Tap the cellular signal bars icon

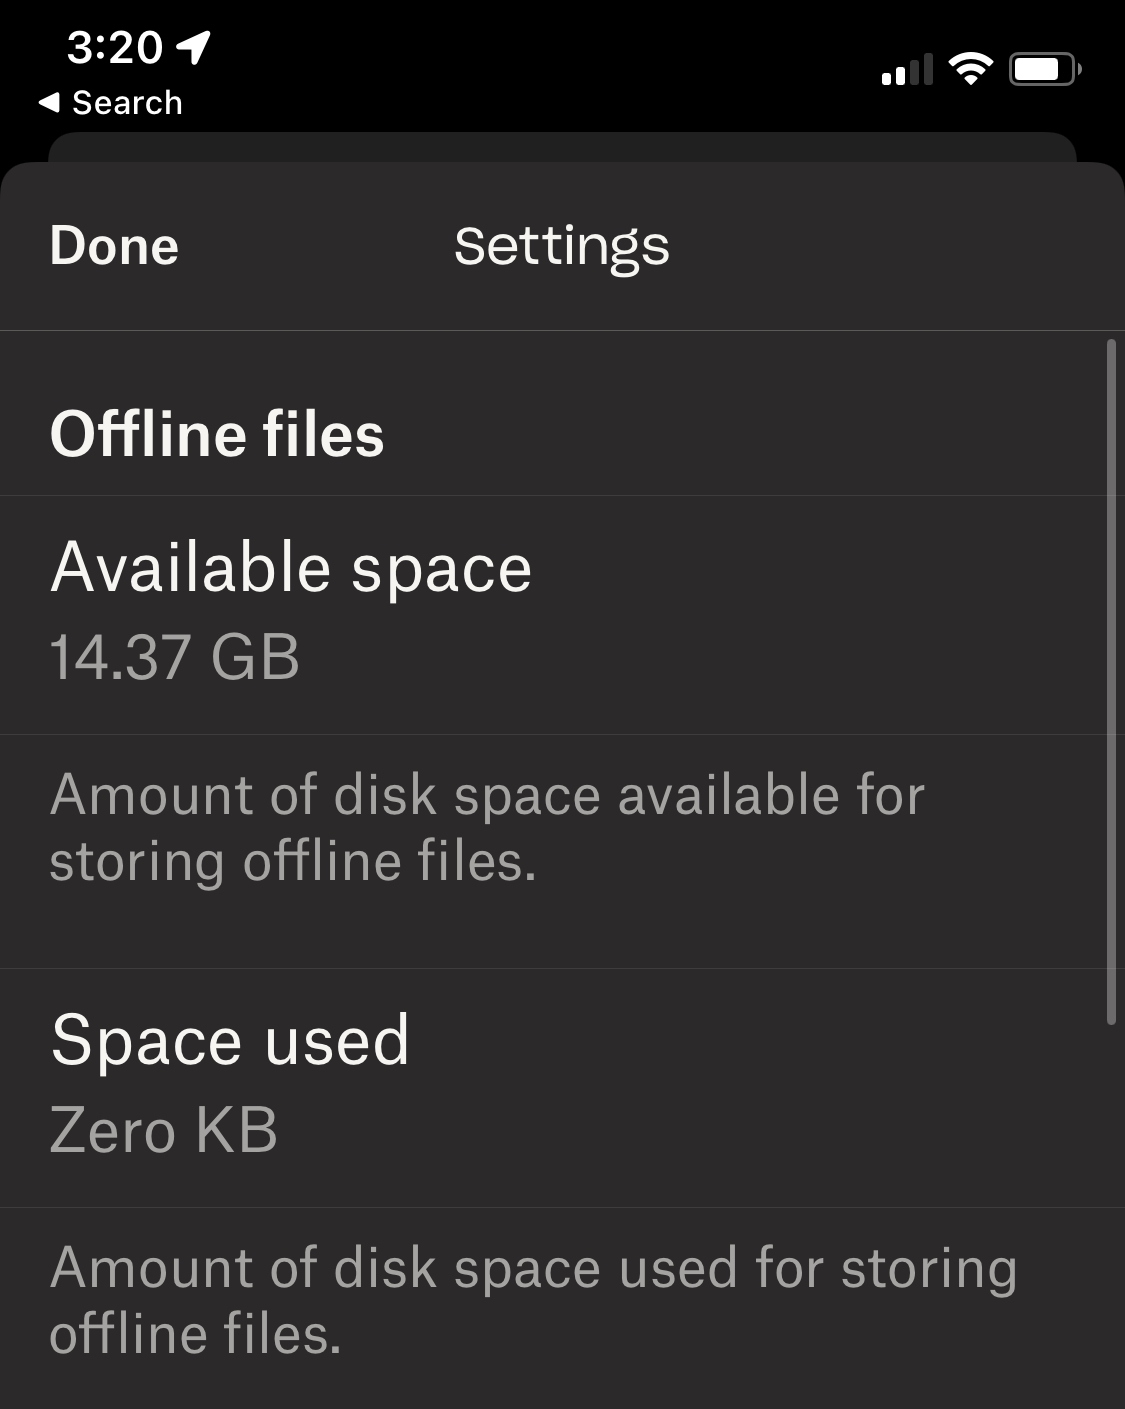[906, 70]
